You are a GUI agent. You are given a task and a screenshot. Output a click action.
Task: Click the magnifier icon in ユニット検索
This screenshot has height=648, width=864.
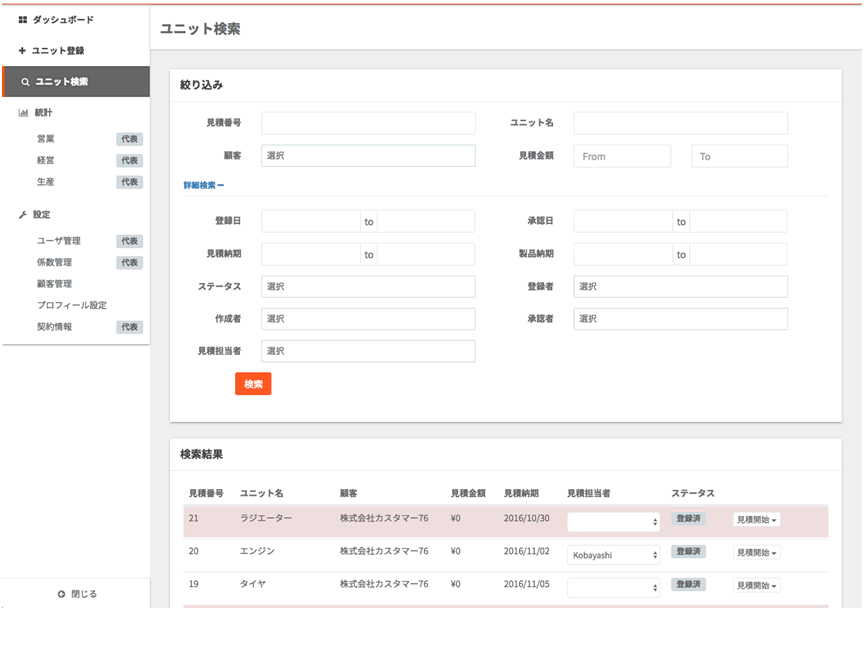click(25, 82)
